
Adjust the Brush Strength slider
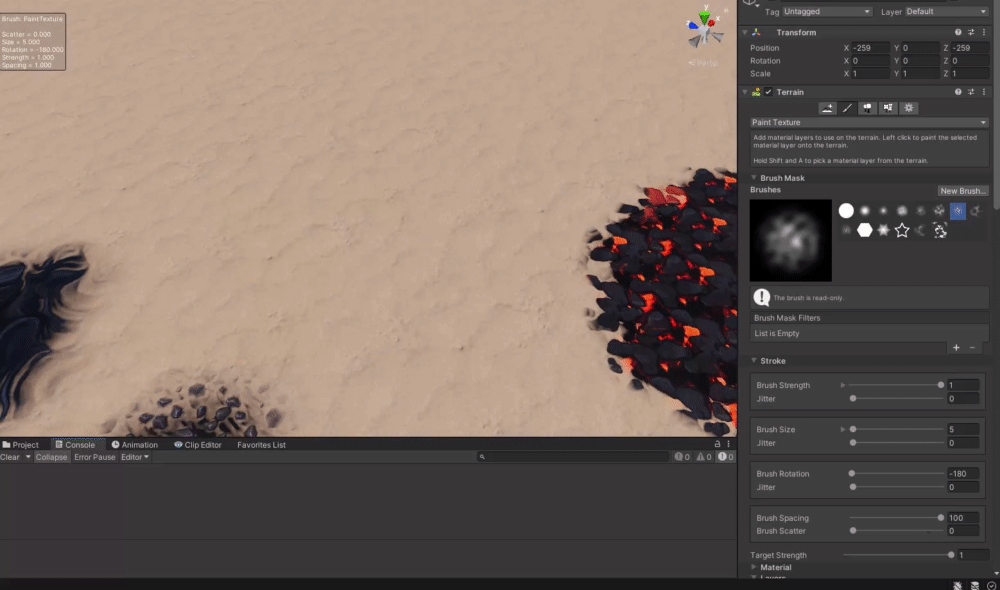point(896,385)
